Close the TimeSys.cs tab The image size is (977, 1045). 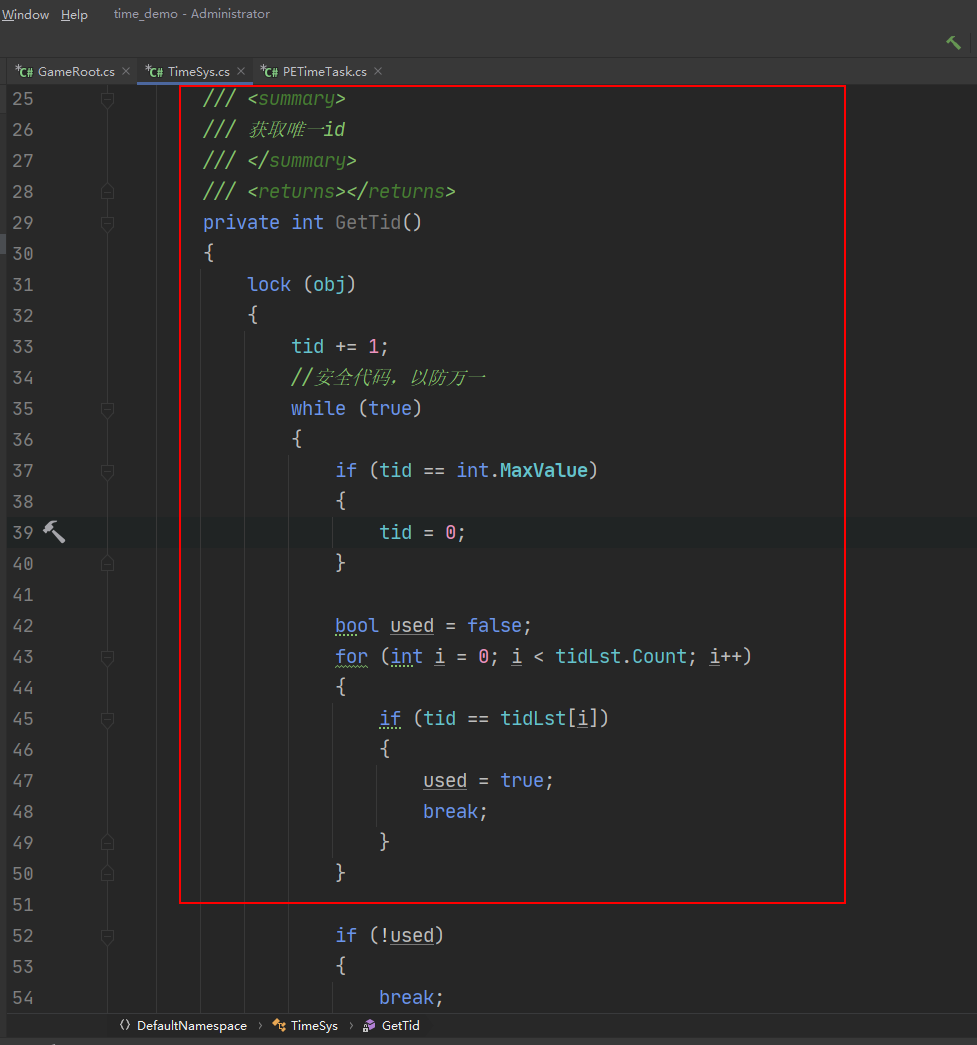coord(241,71)
